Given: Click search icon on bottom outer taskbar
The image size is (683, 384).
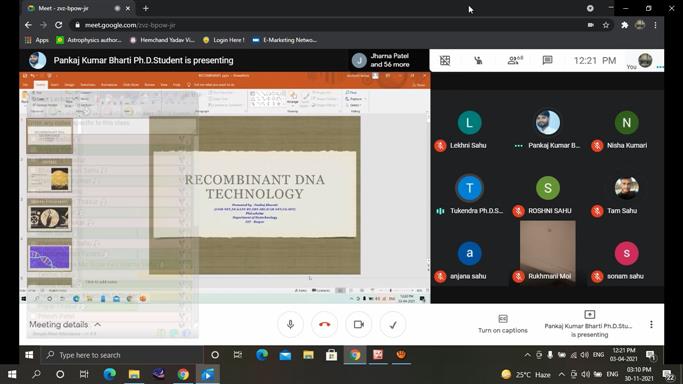Looking at the screenshot, I should pyautogui.click(x=36, y=374).
